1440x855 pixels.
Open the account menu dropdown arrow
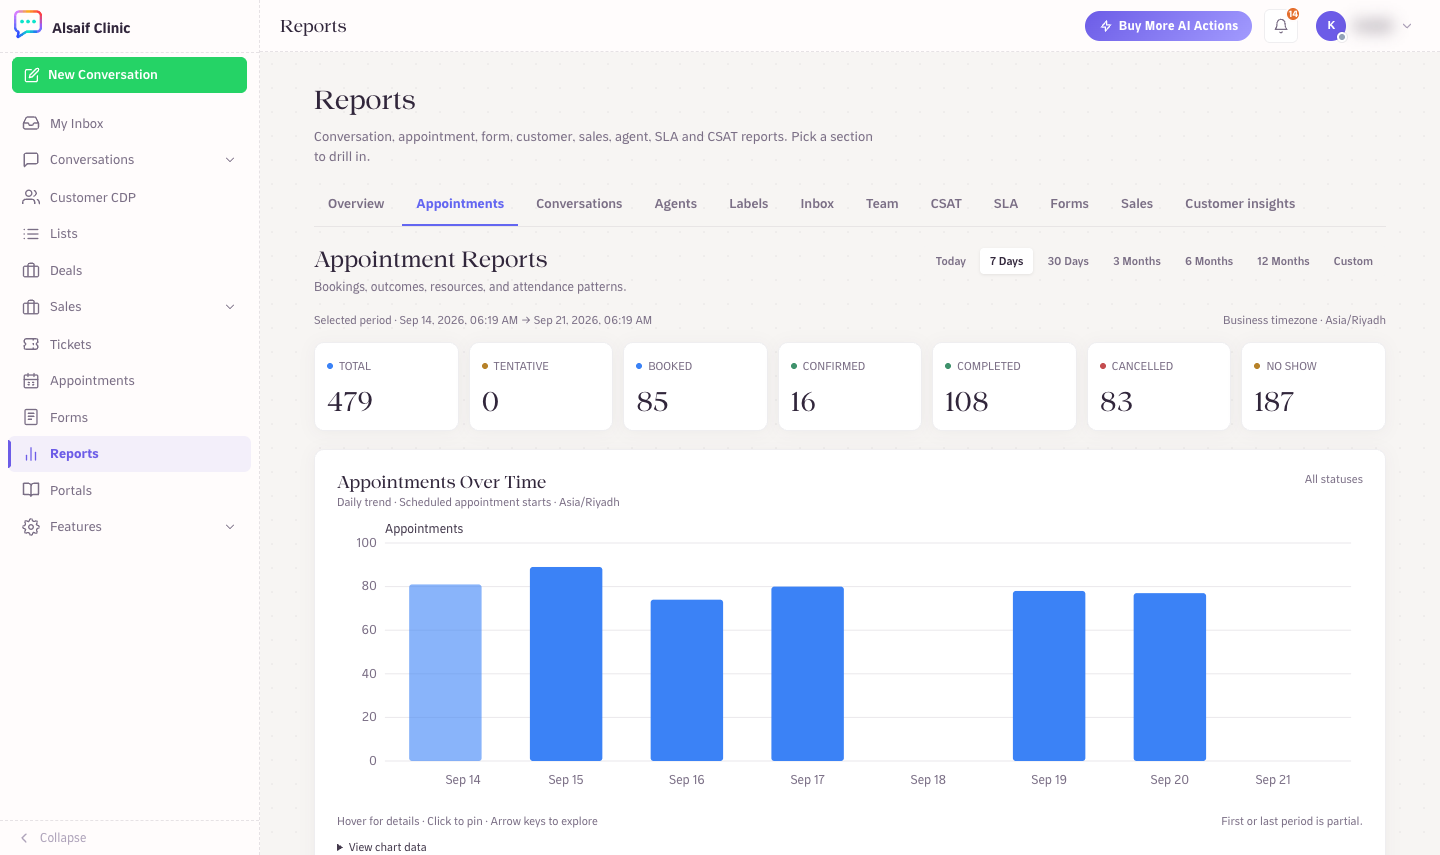pyautogui.click(x=1407, y=26)
